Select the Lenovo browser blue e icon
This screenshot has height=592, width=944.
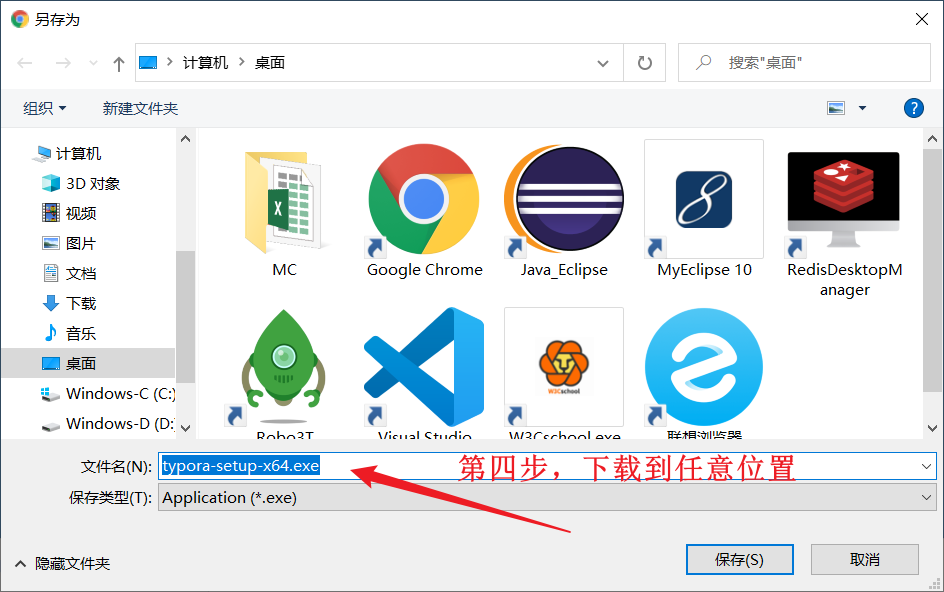704,366
